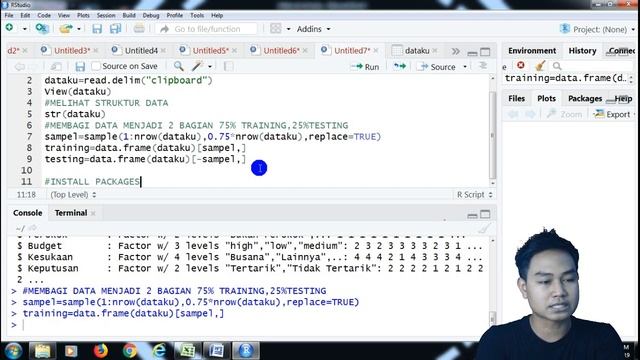Open the Environment tab
Screen dimensions: 640x360
click(x=532, y=51)
